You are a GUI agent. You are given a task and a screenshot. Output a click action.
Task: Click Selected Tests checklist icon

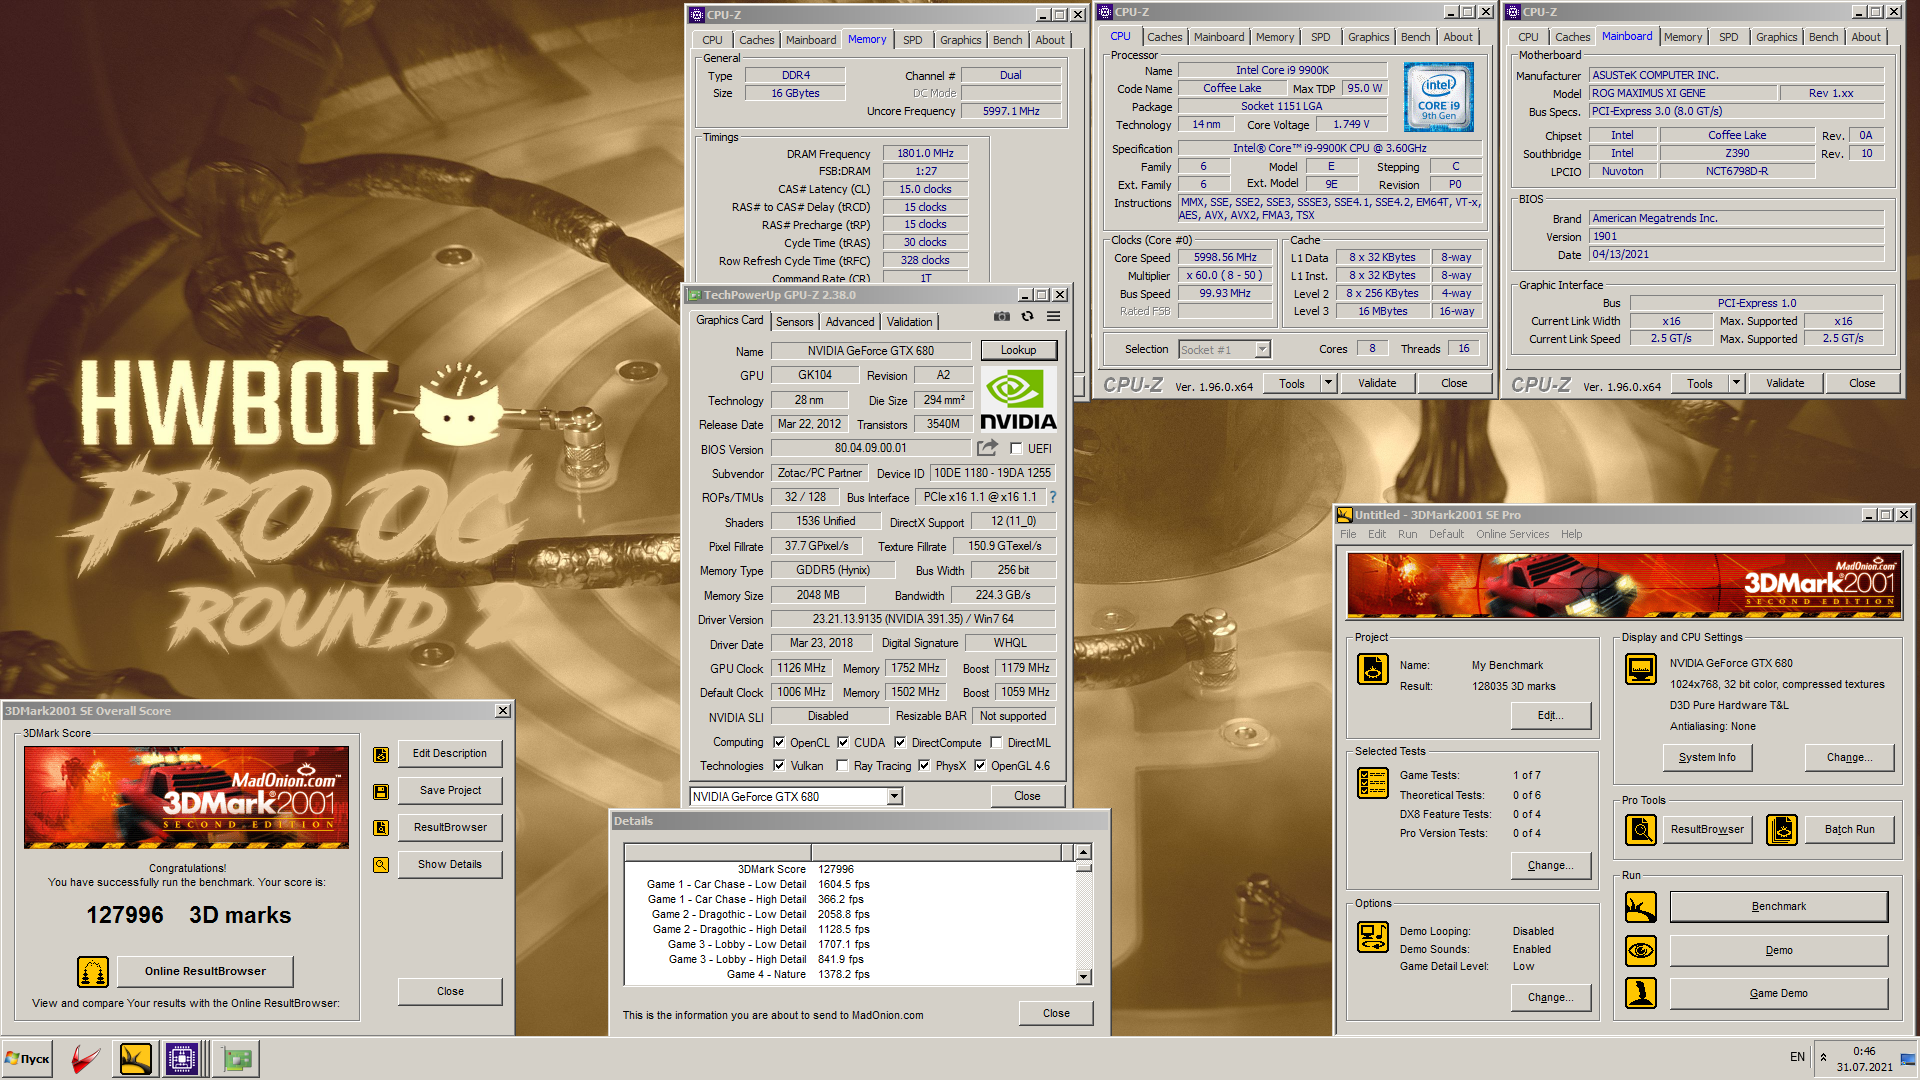point(1373,783)
